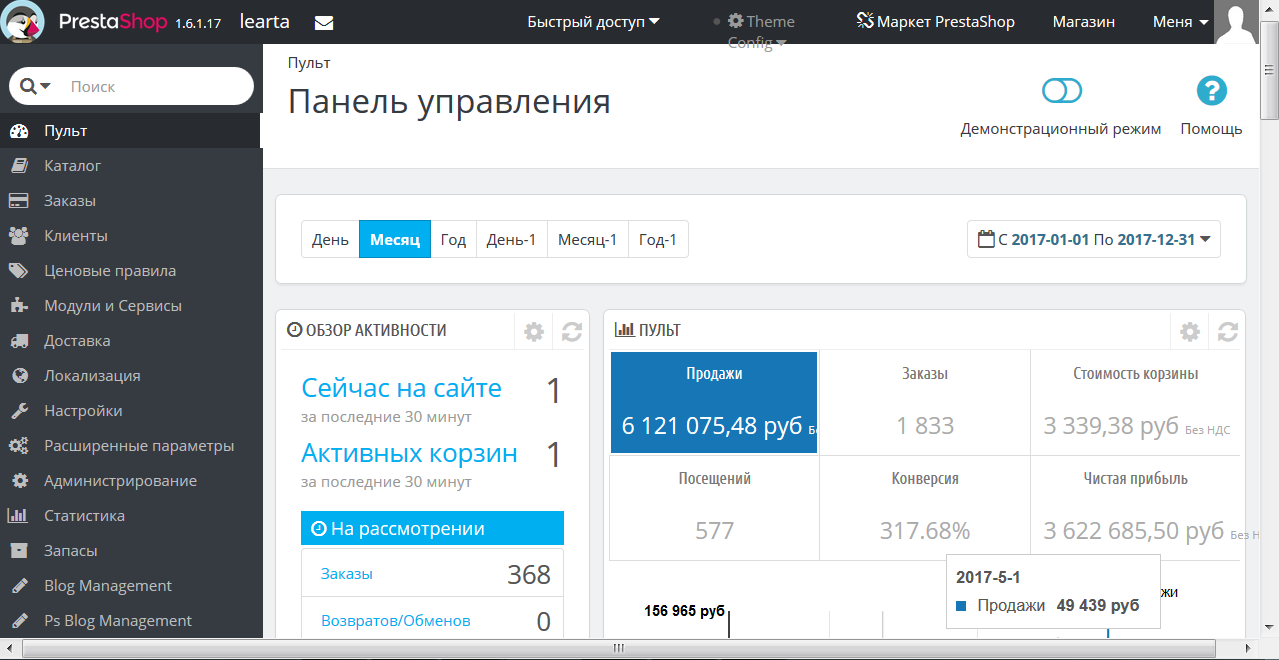Select Стоимость корзины chart tile
Screen dimensions: 1279x660
click(x=1135, y=403)
